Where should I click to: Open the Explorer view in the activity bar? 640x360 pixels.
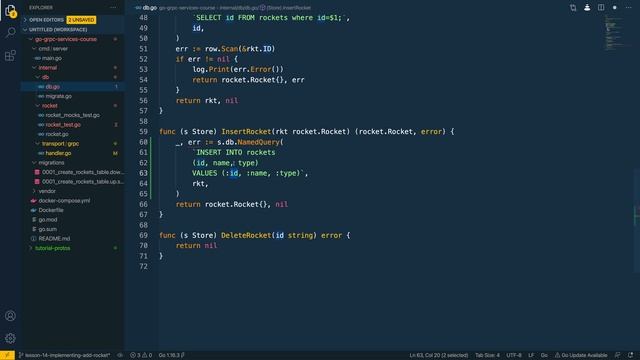click(11, 11)
